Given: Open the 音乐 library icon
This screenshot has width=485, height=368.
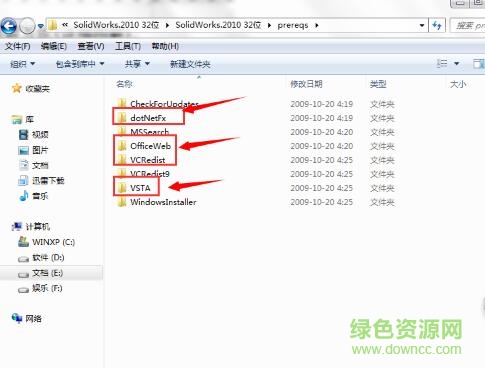Looking at the screenshot, I should pyautogui.click(x=23, y=196).
